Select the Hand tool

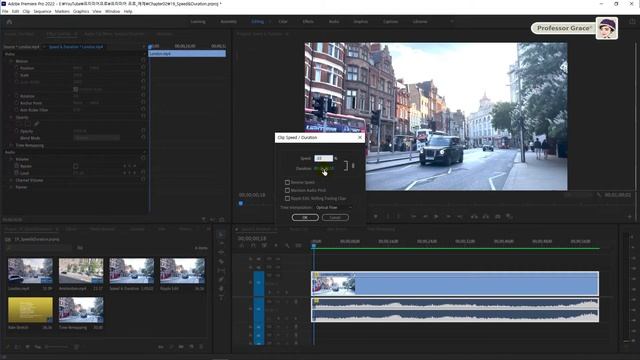pyautogui.click(x=221, y=289)
